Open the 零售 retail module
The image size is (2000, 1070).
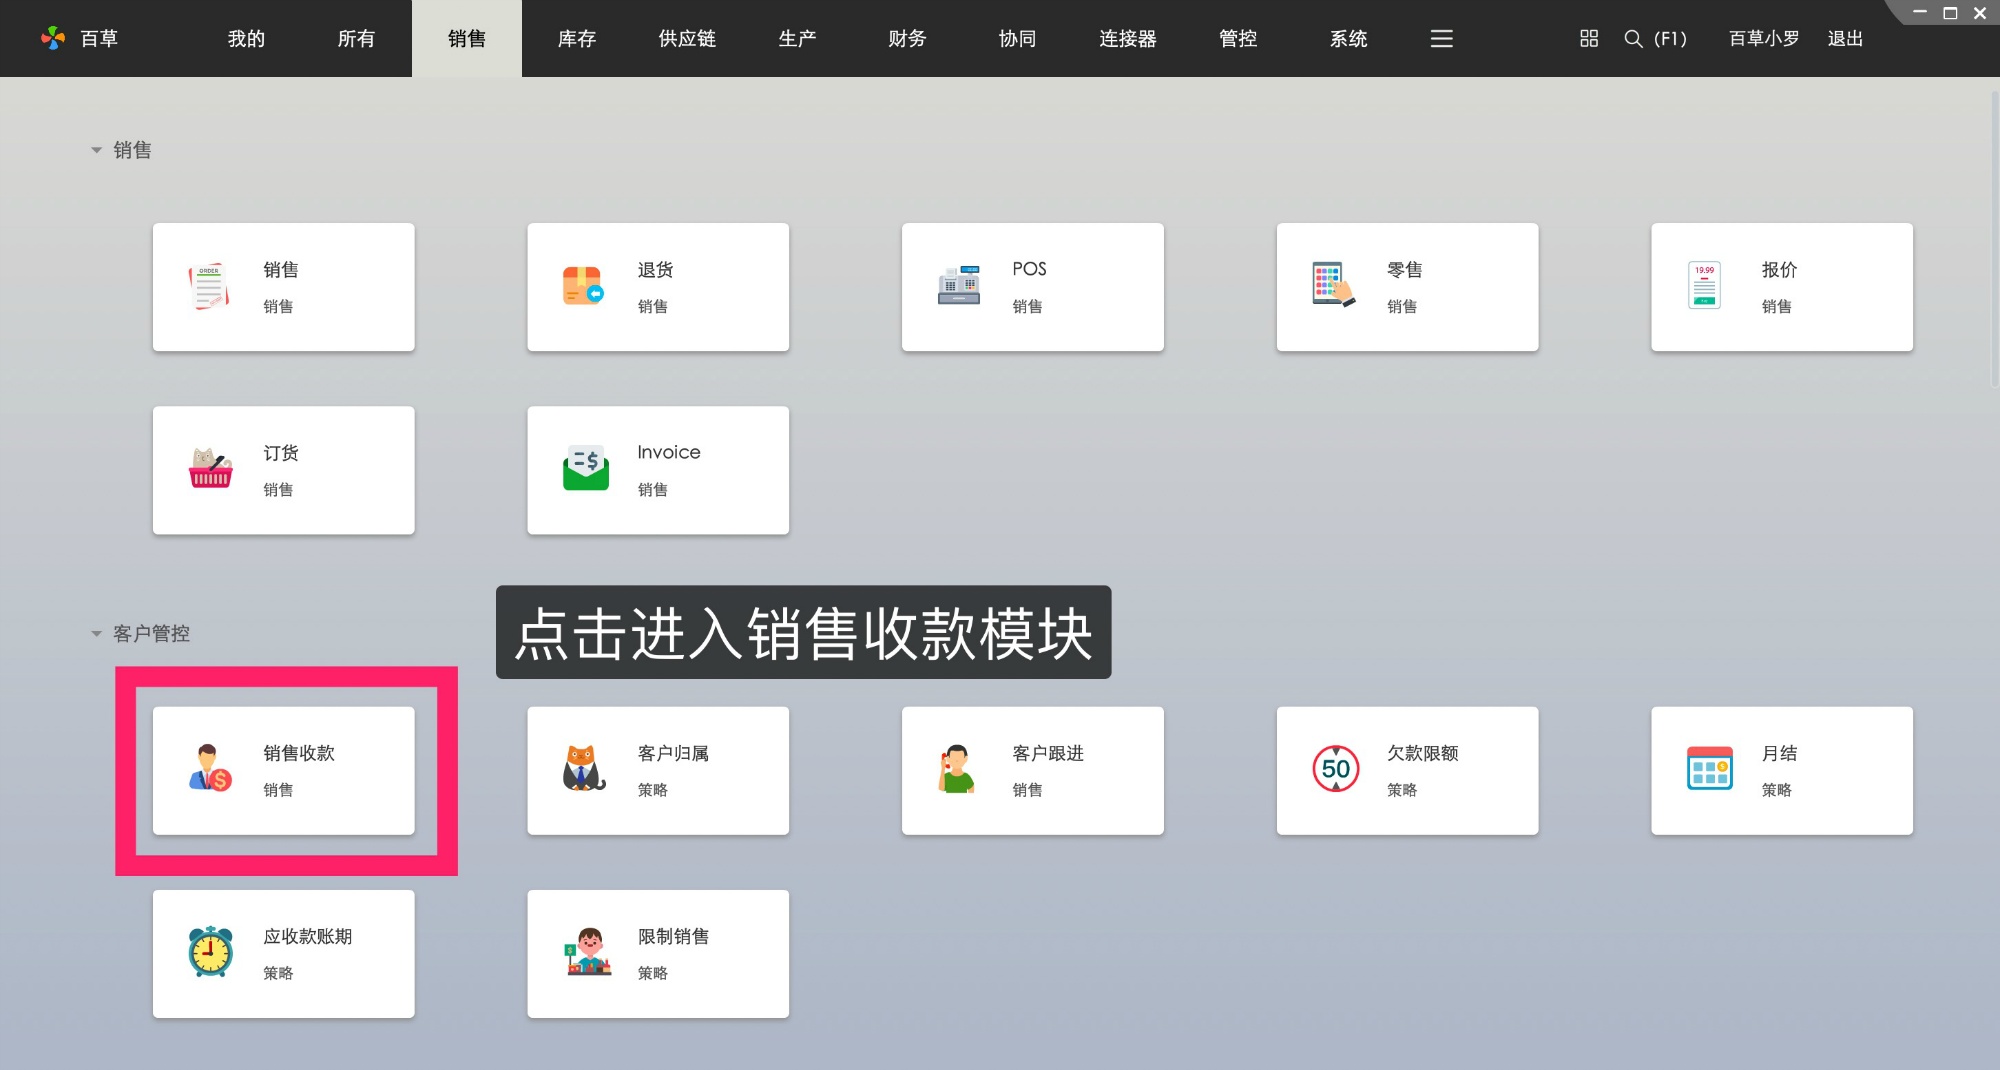coord(1406,286)
